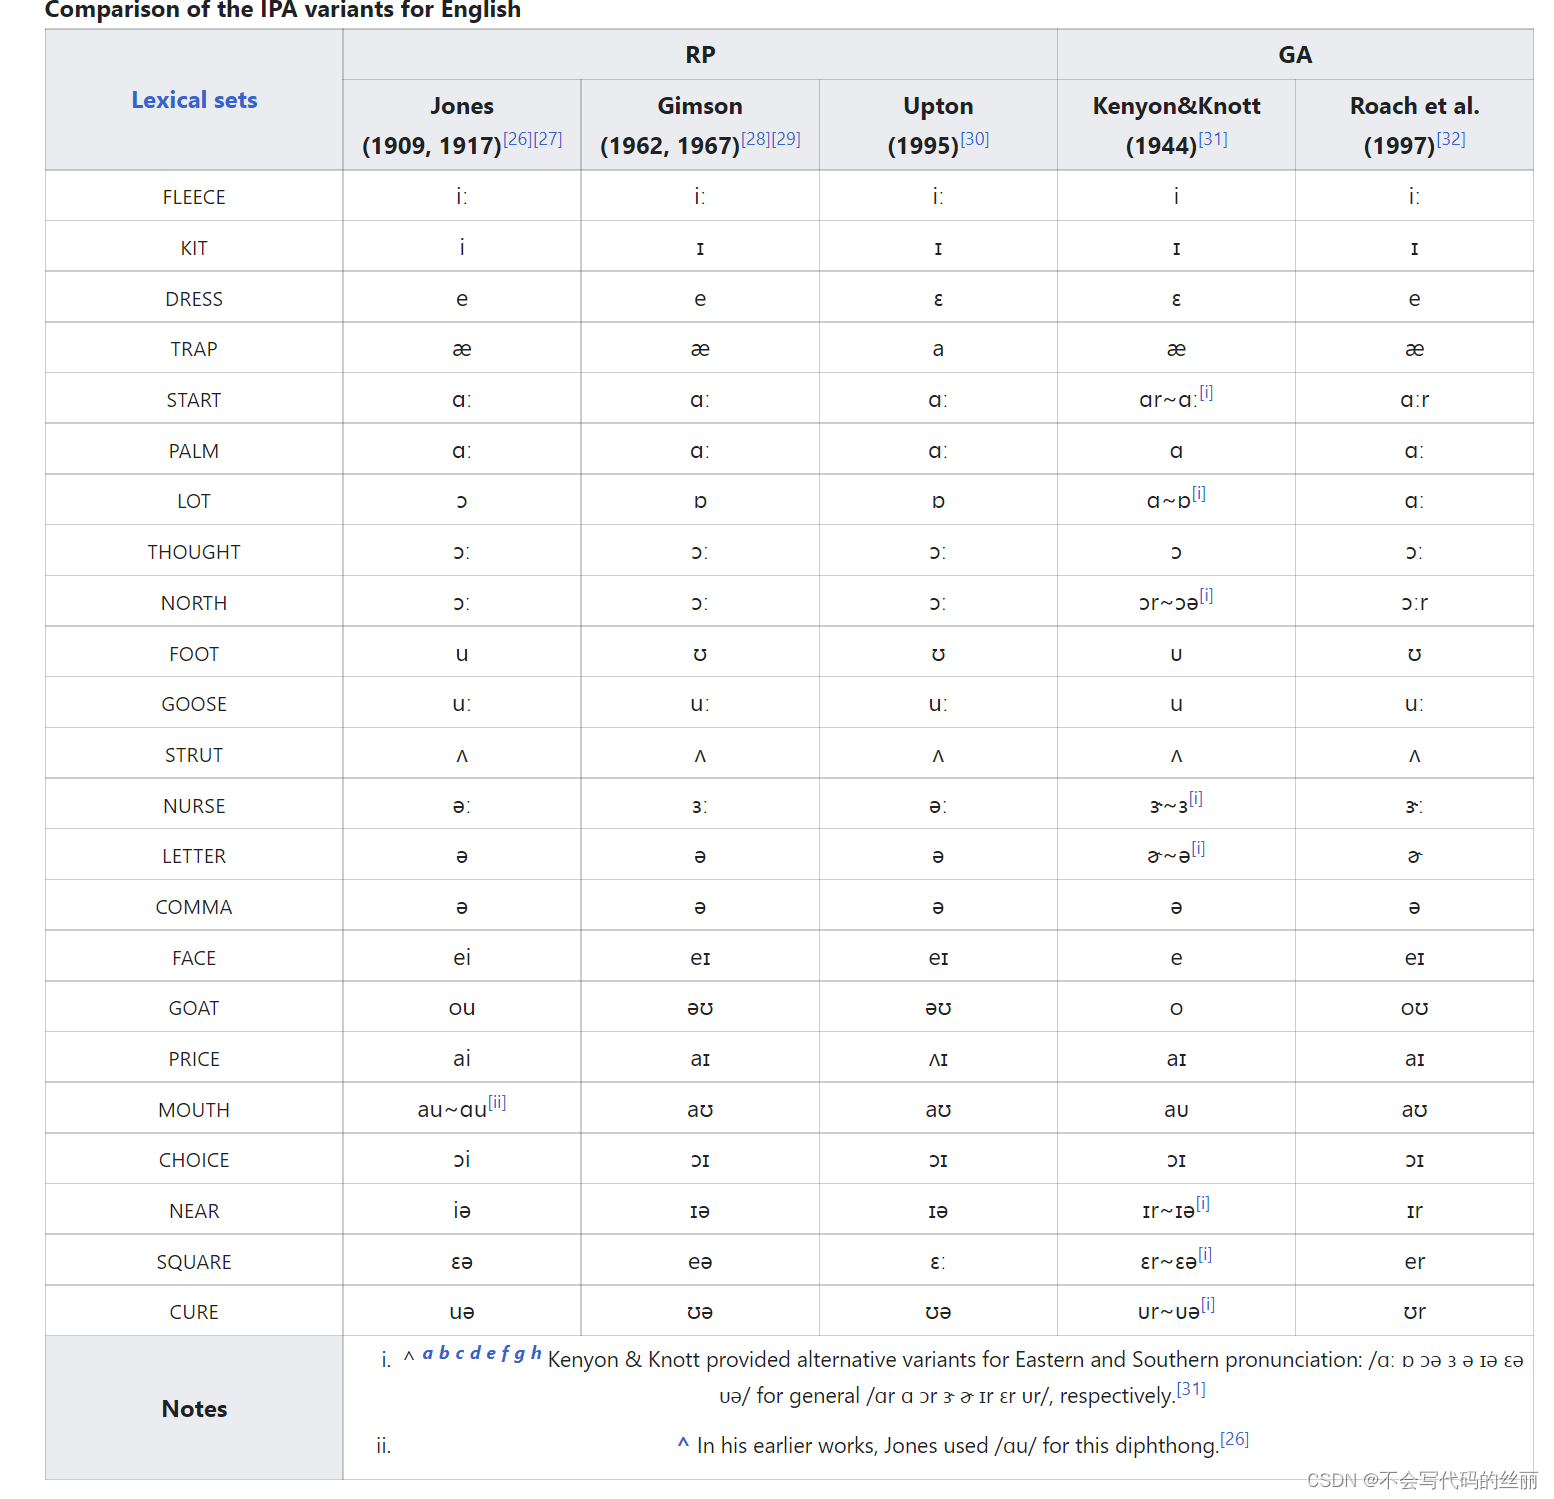Follow footnote [i] in the LOT row
Image resolution: width=1554 pixels, height=1499 pixels.
1198,493
